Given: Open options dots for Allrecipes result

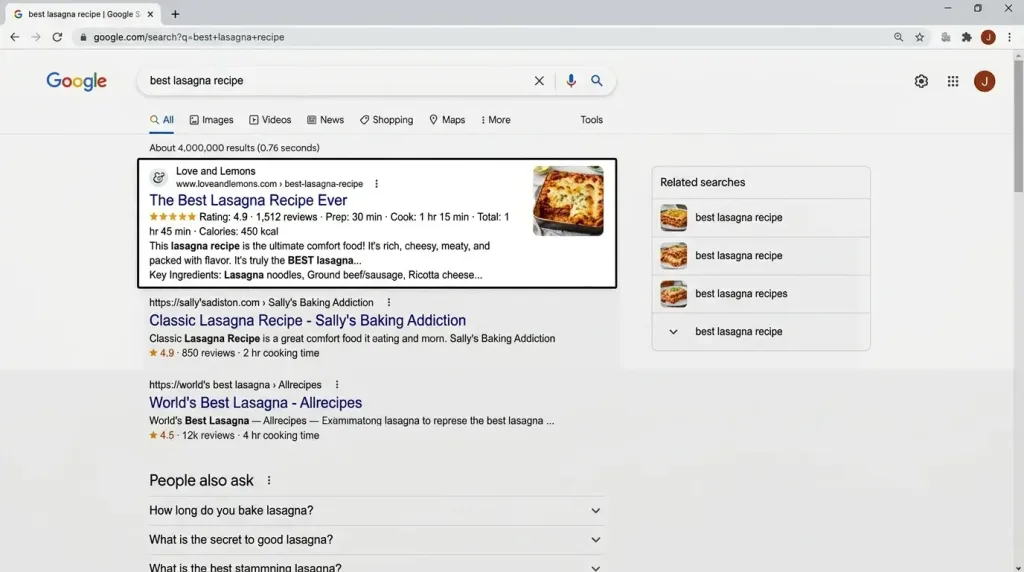Looking at the screenshot, I should tap(337, 385).
